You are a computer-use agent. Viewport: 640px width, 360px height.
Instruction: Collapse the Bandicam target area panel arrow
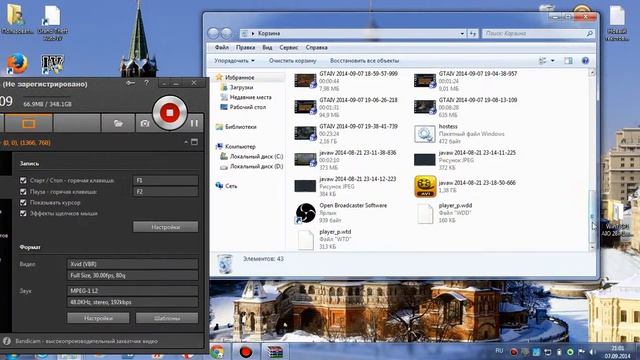point(186,142)
